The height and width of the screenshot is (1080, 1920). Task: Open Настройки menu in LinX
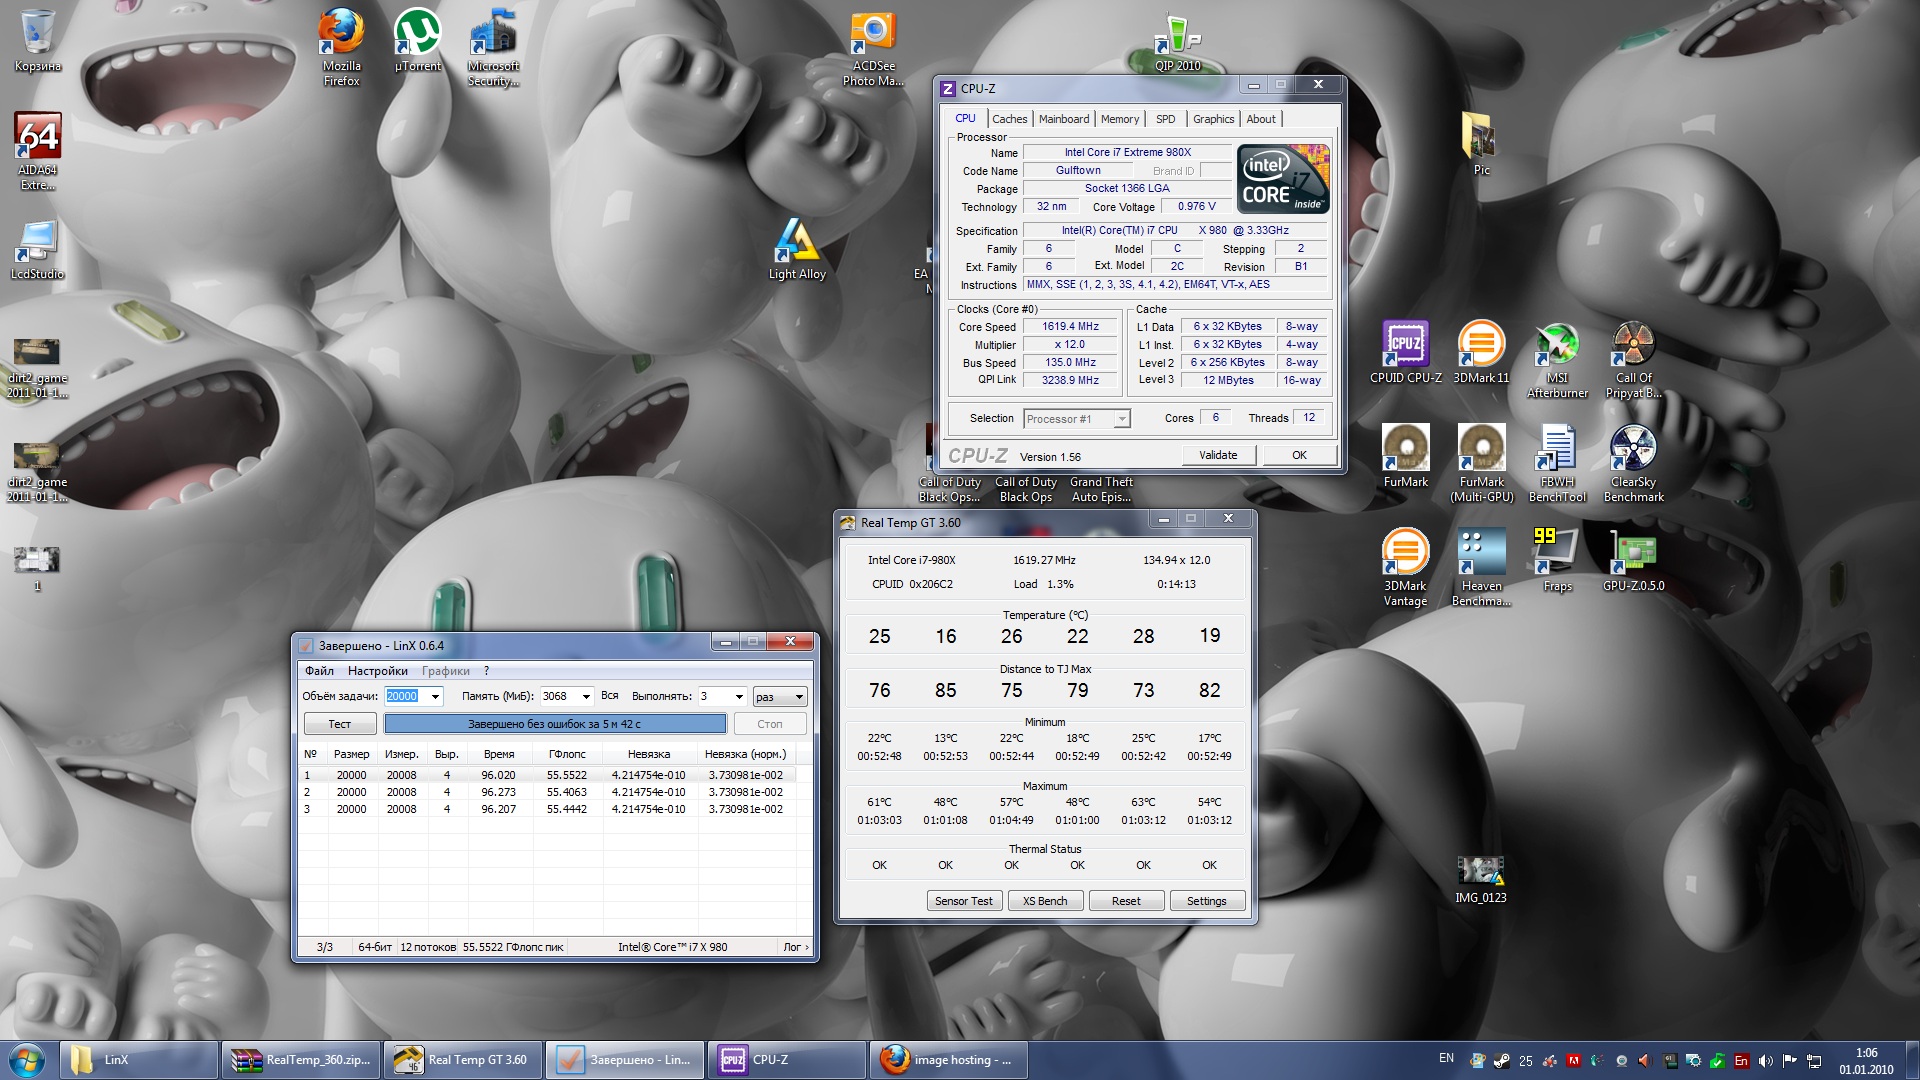(377, 671)
